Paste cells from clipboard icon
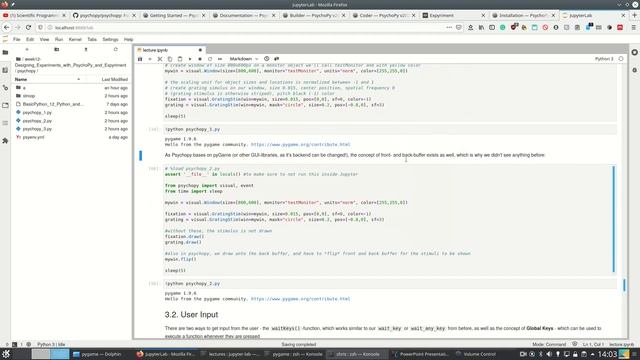 point(180,59)
